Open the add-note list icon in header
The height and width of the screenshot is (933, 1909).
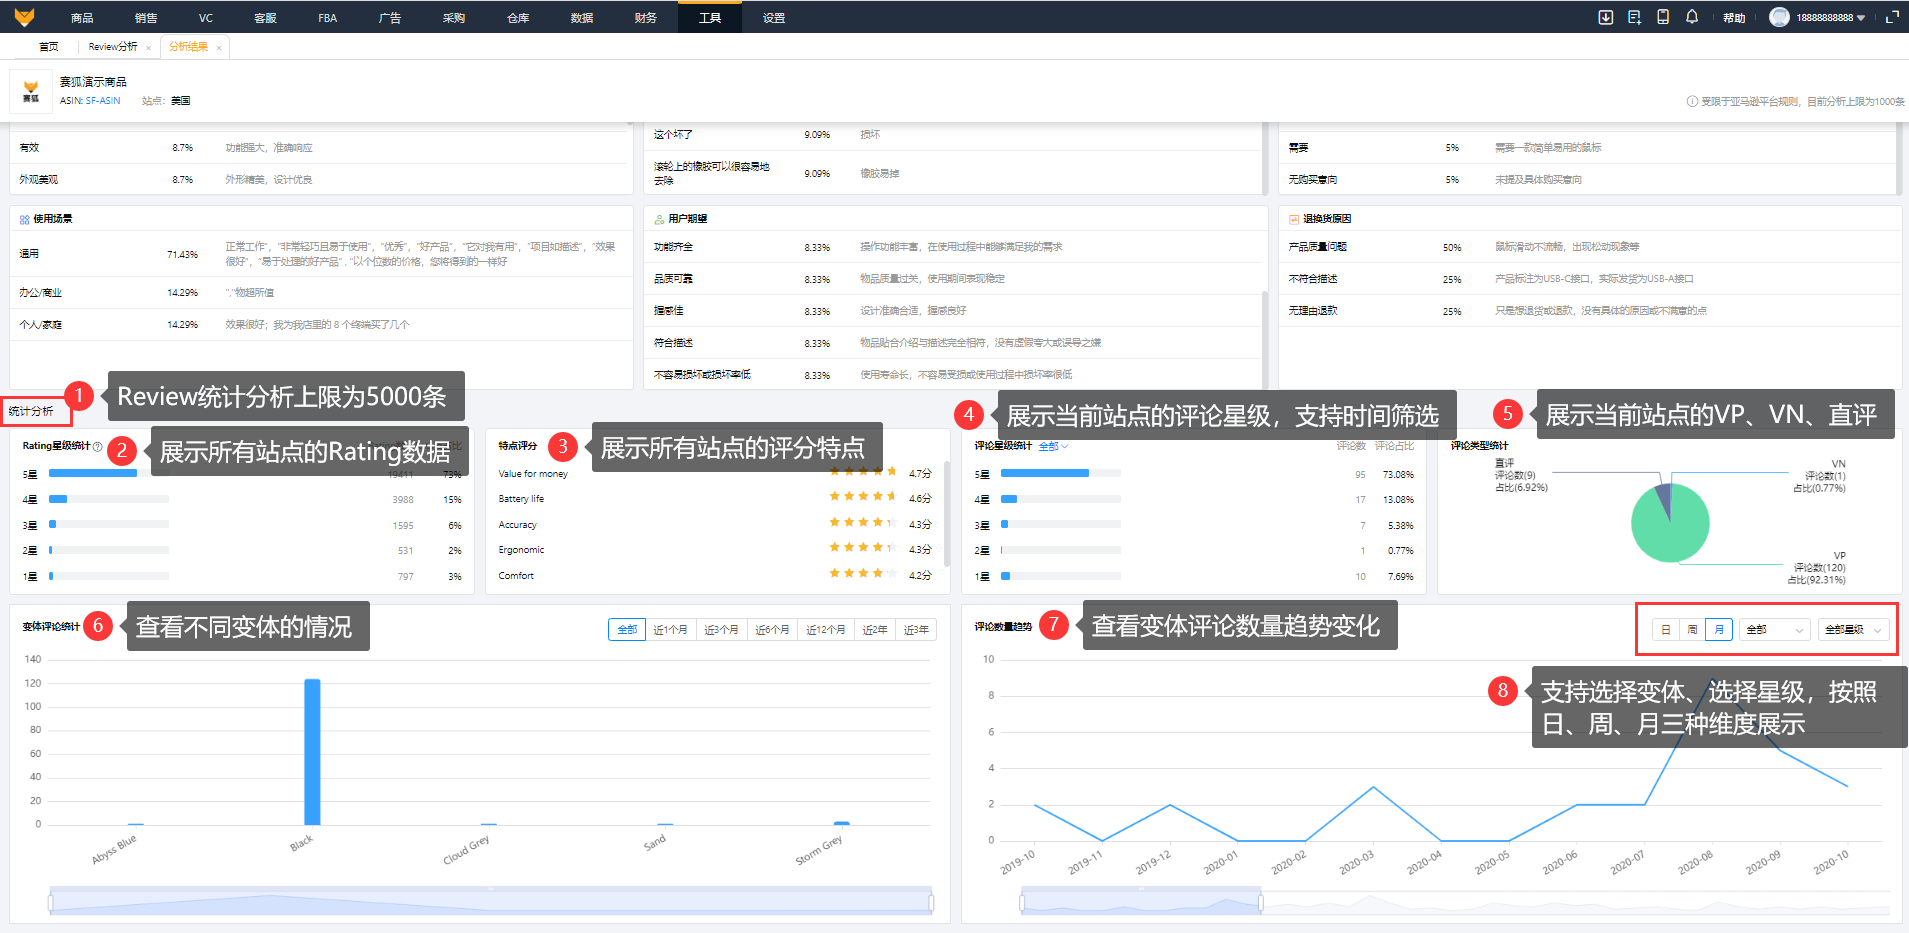click(1634, 17)
